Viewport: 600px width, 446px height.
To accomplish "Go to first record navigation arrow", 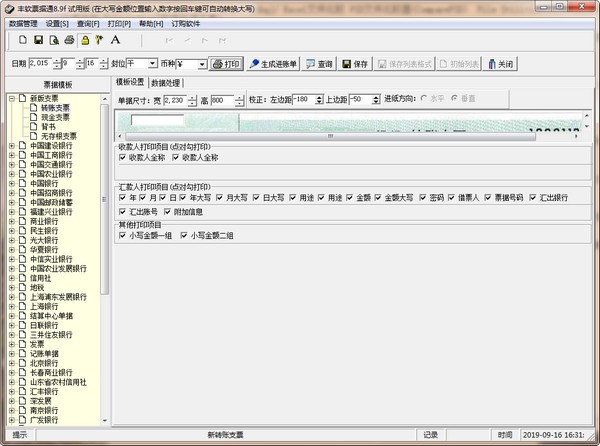I will point(170,40).
